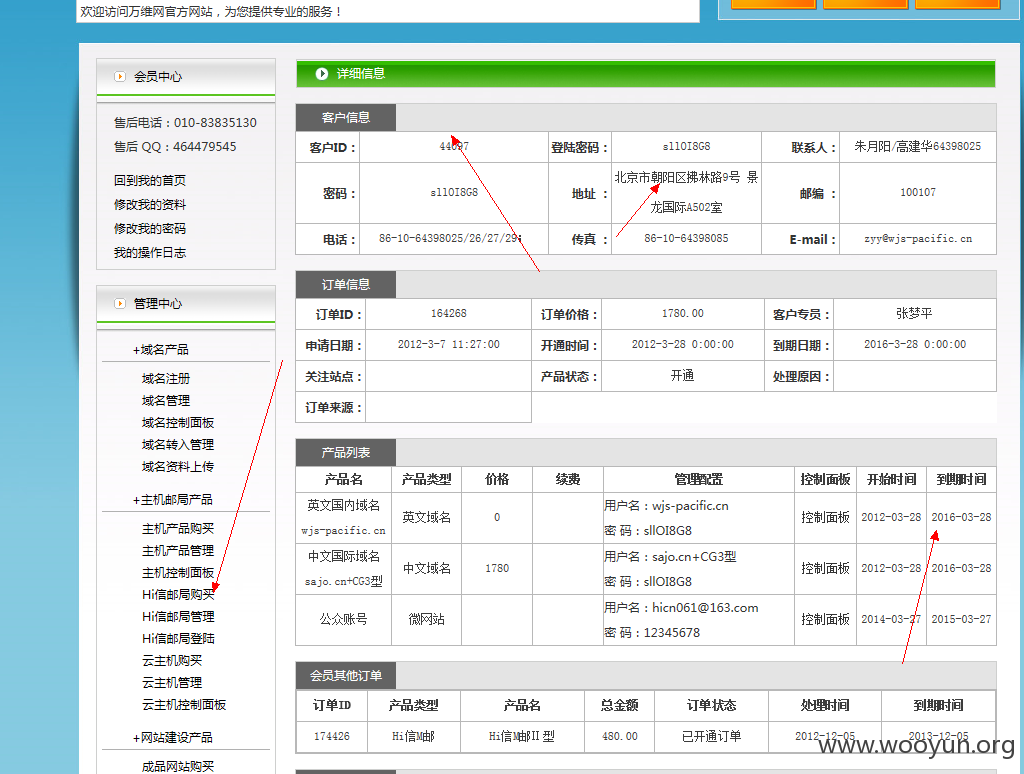
Task: Open 云主机购买
Action: [172, 661]
